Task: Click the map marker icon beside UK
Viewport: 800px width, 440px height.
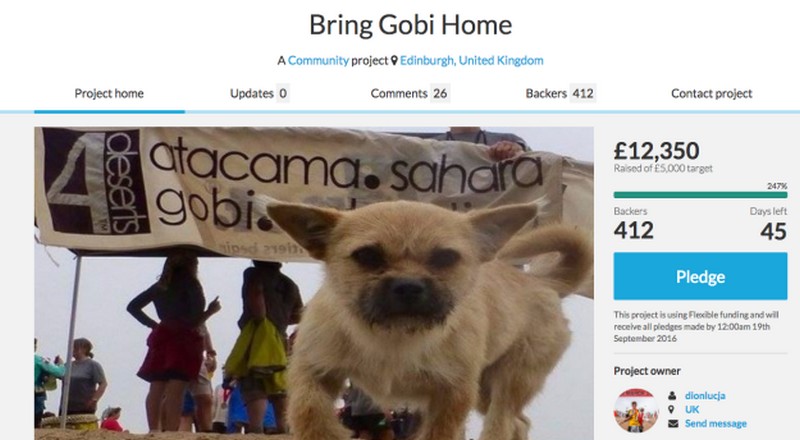Action: pos(672,409)
